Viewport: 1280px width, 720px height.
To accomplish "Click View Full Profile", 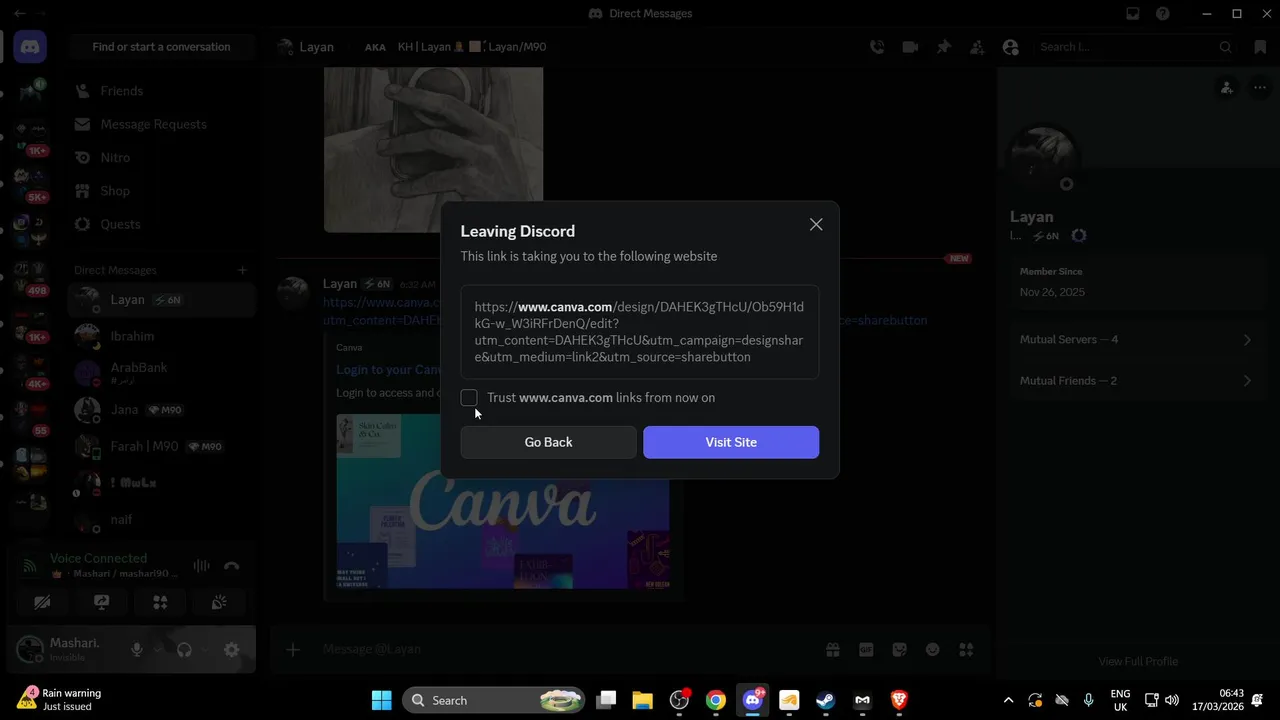I will [x=1138, y=661].
